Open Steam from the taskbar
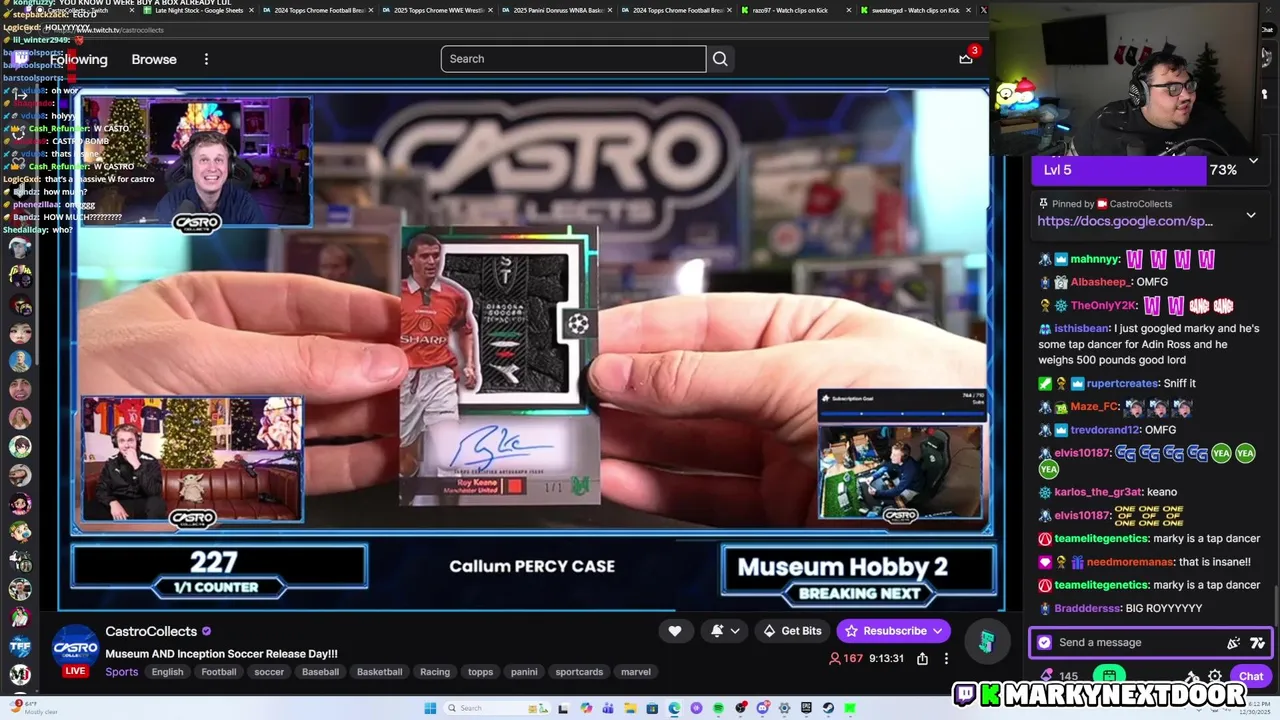 coord(828,708)
